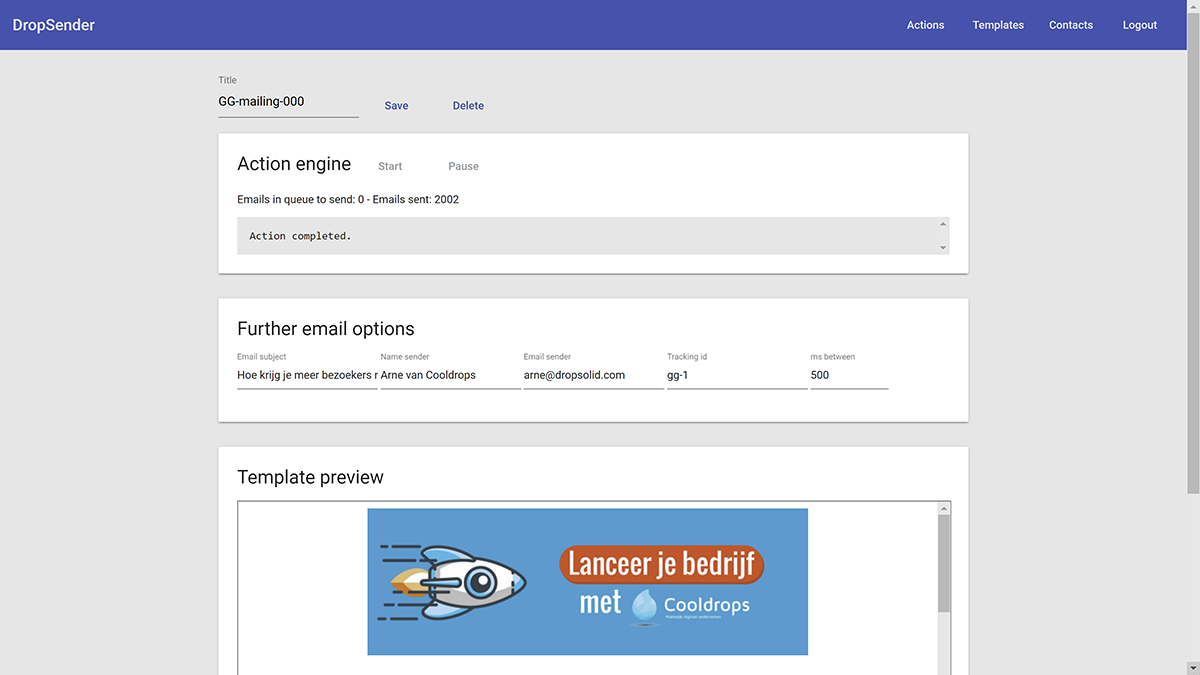Click the DropSender brand logo
This screenshot has height=675, width=1200.
pyautogui.click(x=54, y=25)
